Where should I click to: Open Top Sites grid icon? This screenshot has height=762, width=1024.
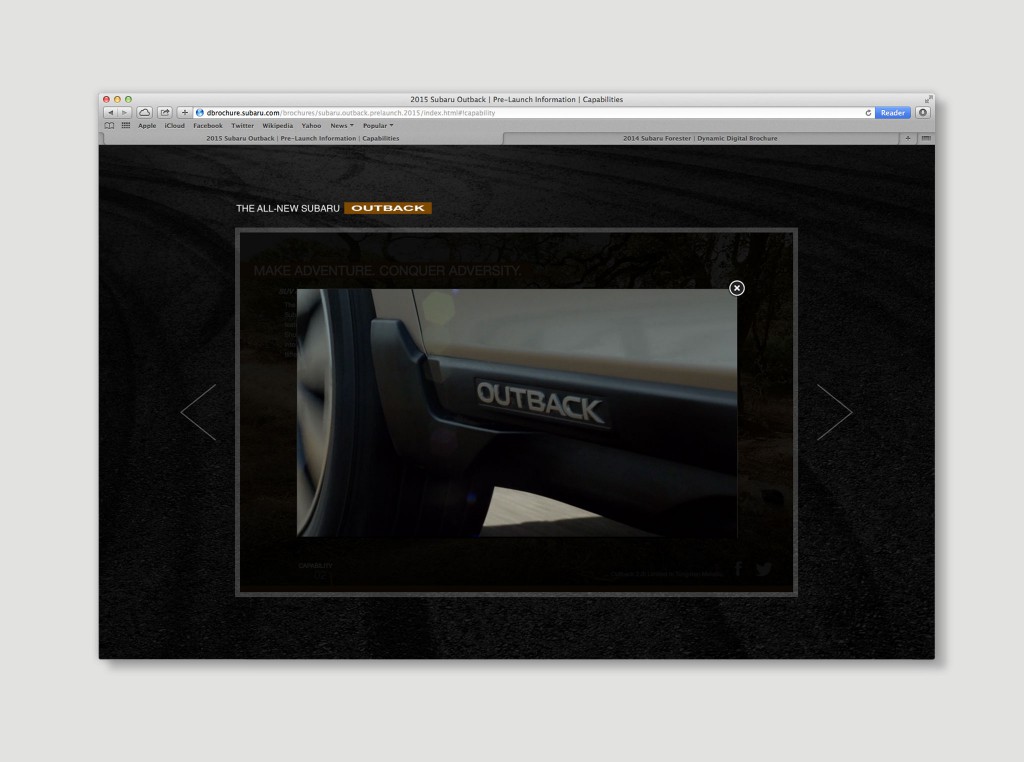[125, 125]
